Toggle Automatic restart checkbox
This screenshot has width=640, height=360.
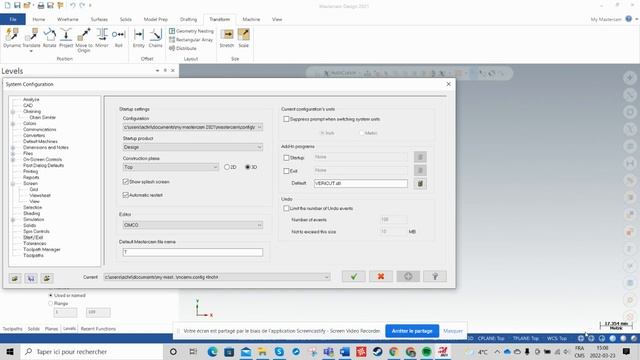point(126,195)
